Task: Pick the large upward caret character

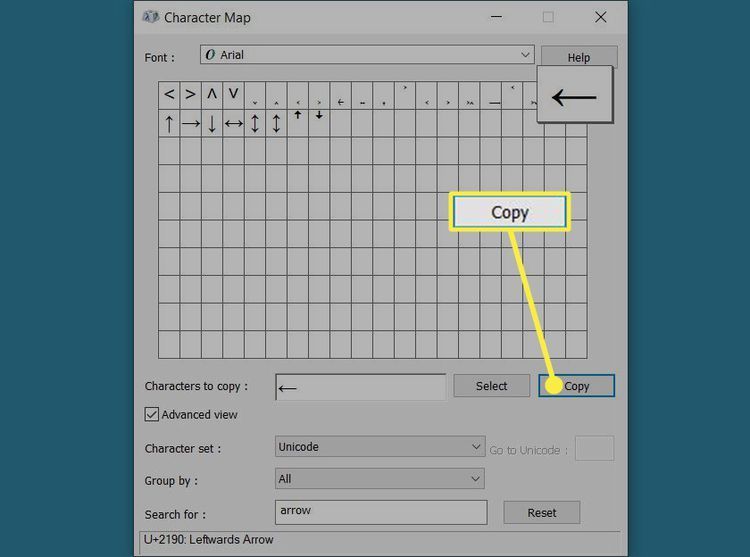Action: pyautogui.click(x=212, y=94)
